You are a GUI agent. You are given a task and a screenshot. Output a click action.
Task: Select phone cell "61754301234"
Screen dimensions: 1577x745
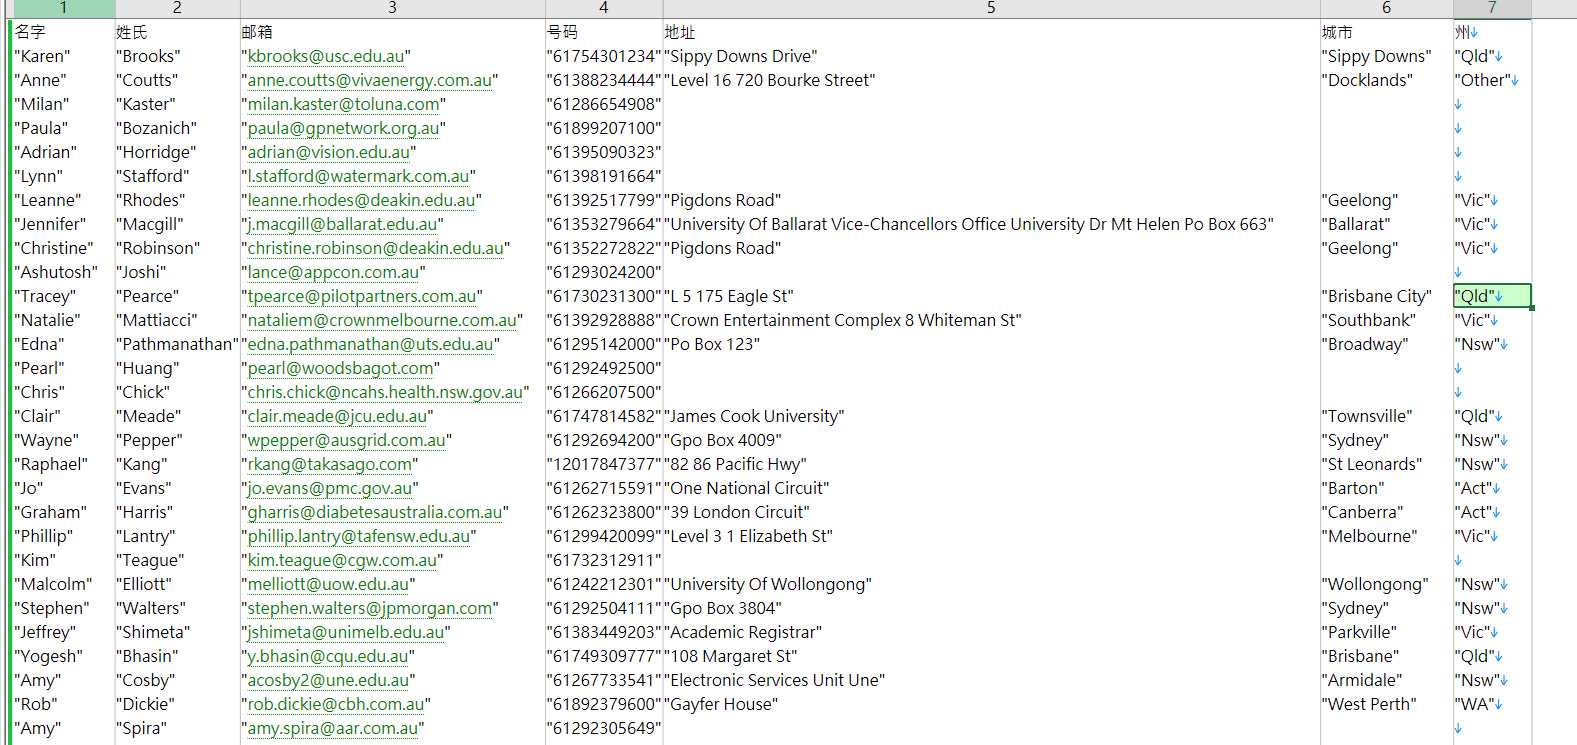604,56
